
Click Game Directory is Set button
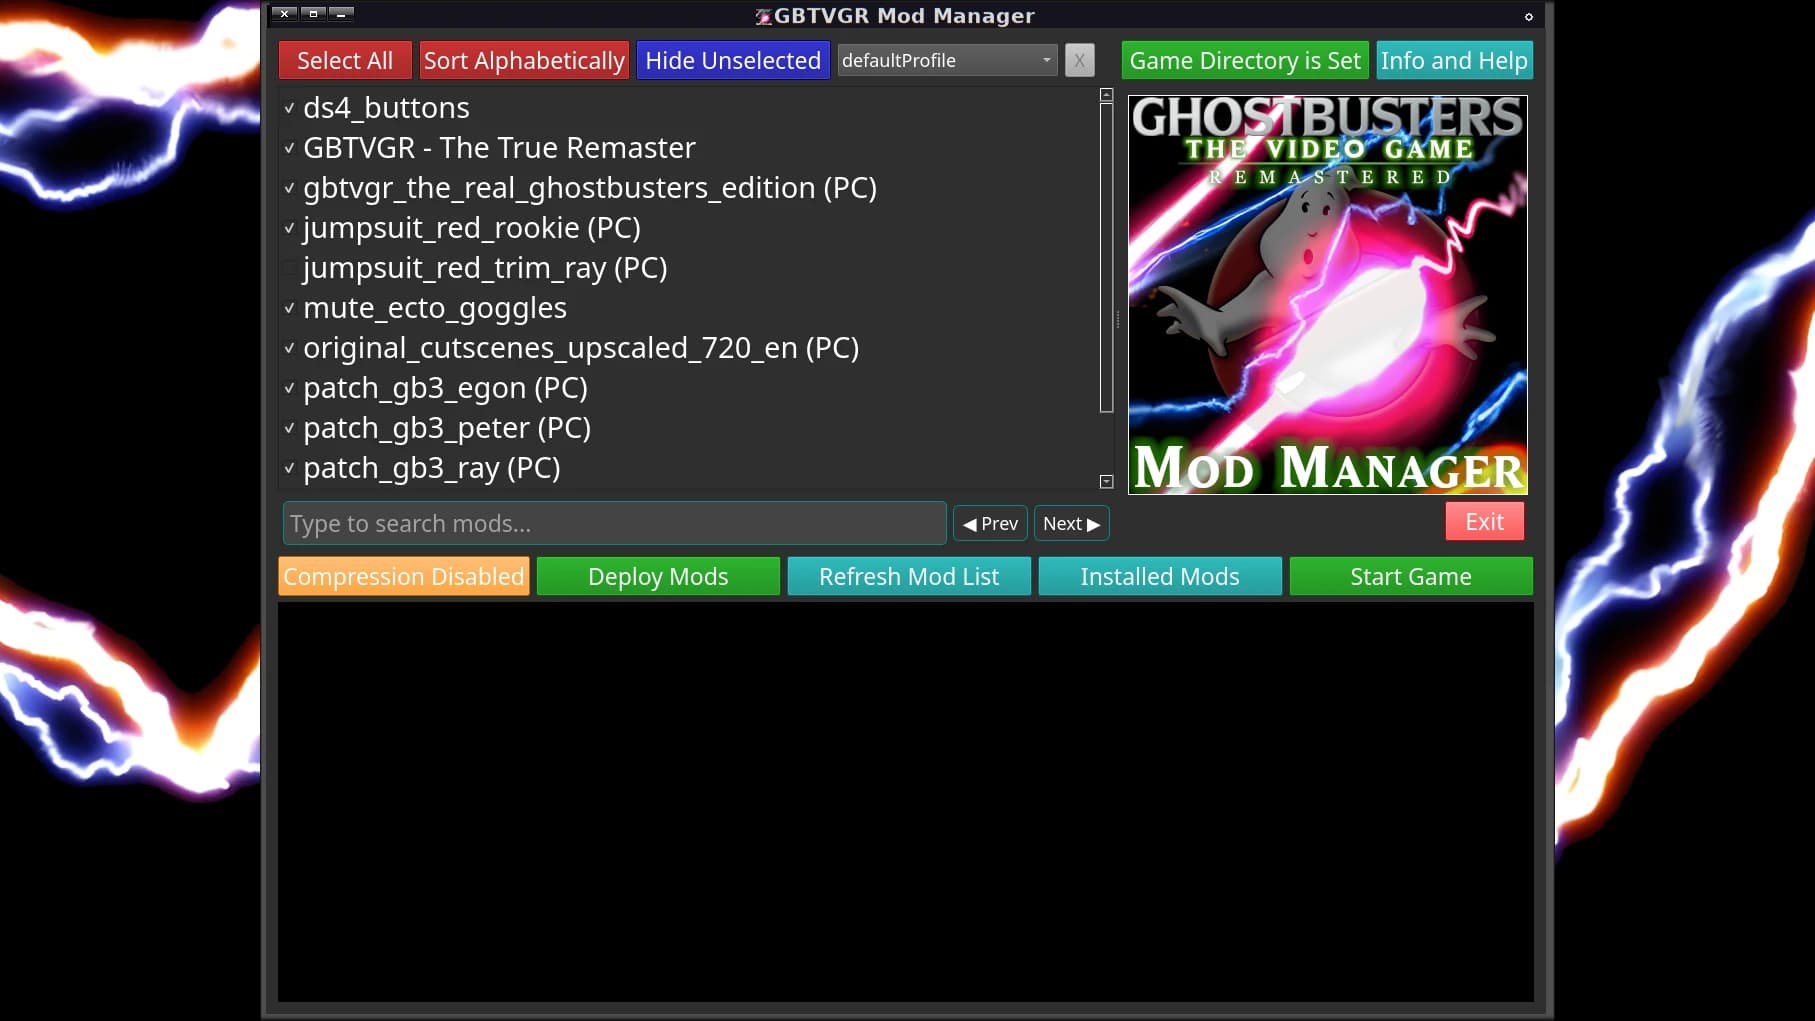point(1245,60)
